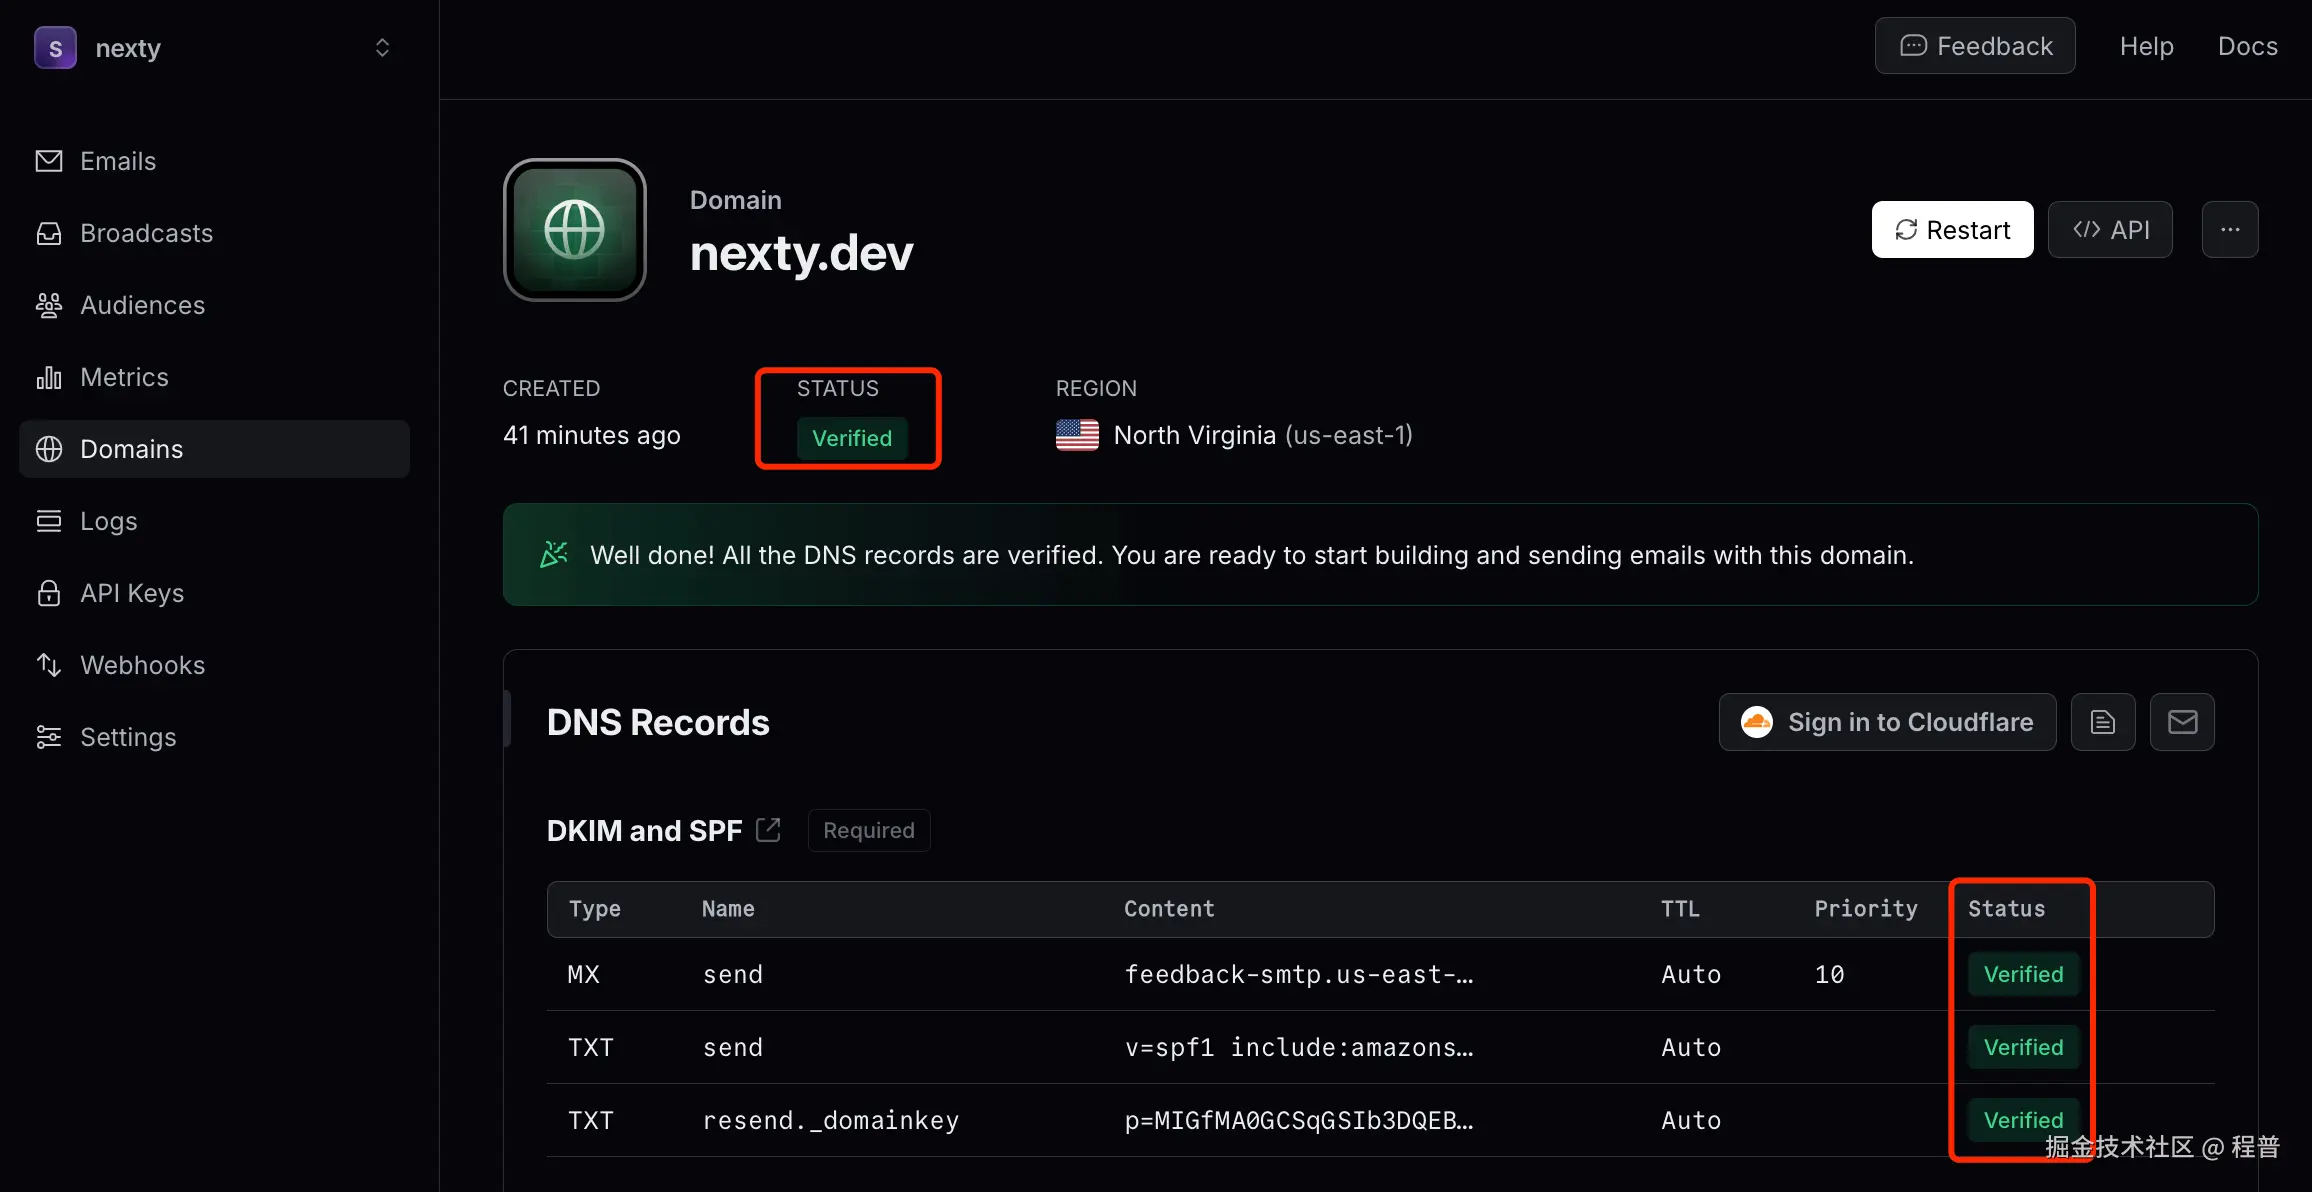Select Broadcasts in the sidebar
Viewport: 2312px width, 1192px height.
coord(146,232)
